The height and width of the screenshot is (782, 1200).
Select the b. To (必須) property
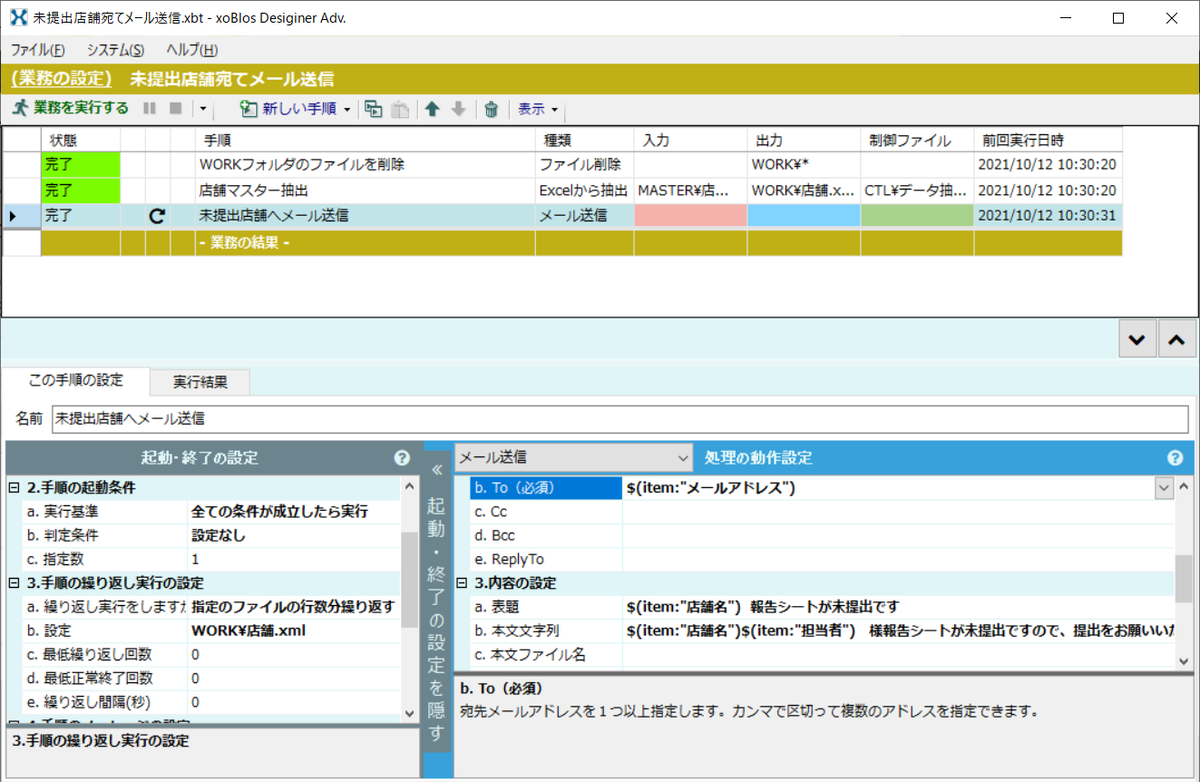tap(546, 488)
